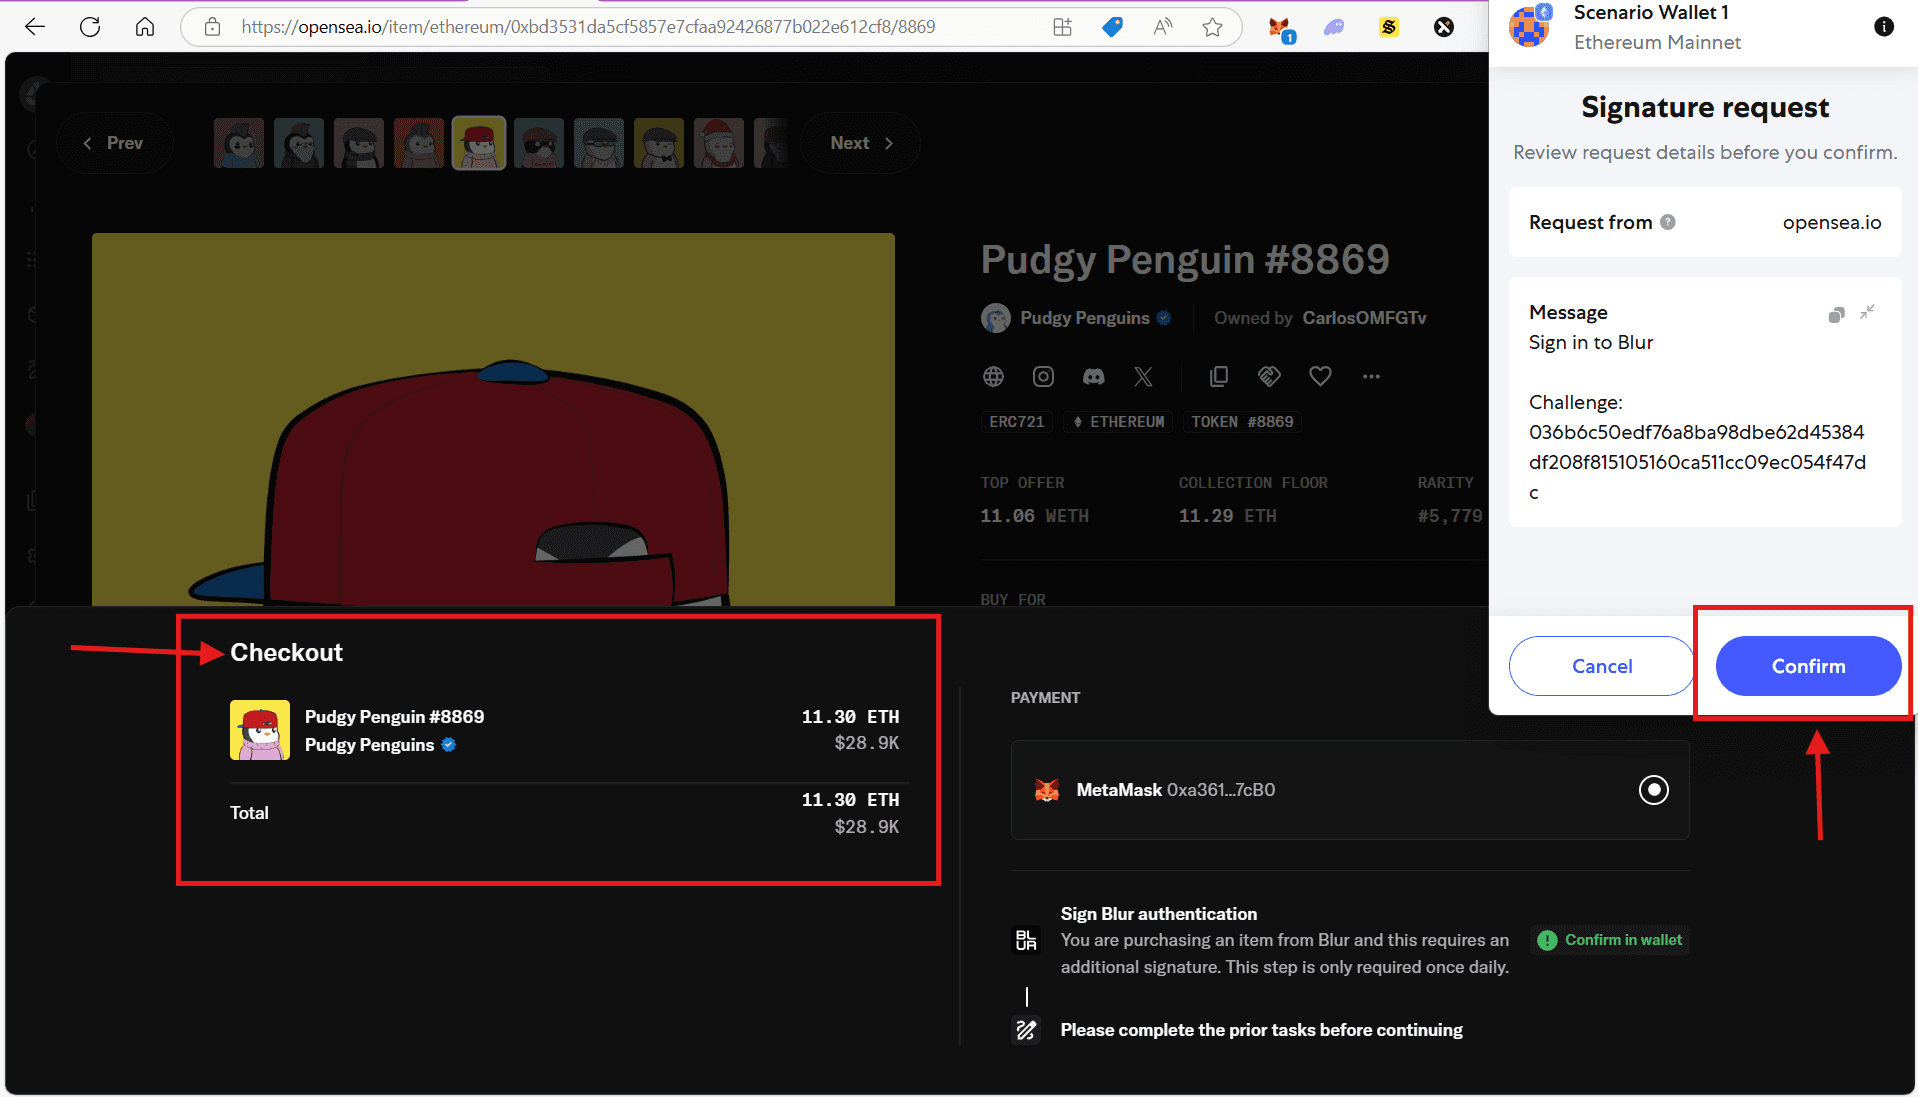This screenshot has height=1097, width=1918.
Task: View site information lock icon
Action: click(x=212, y=27)
